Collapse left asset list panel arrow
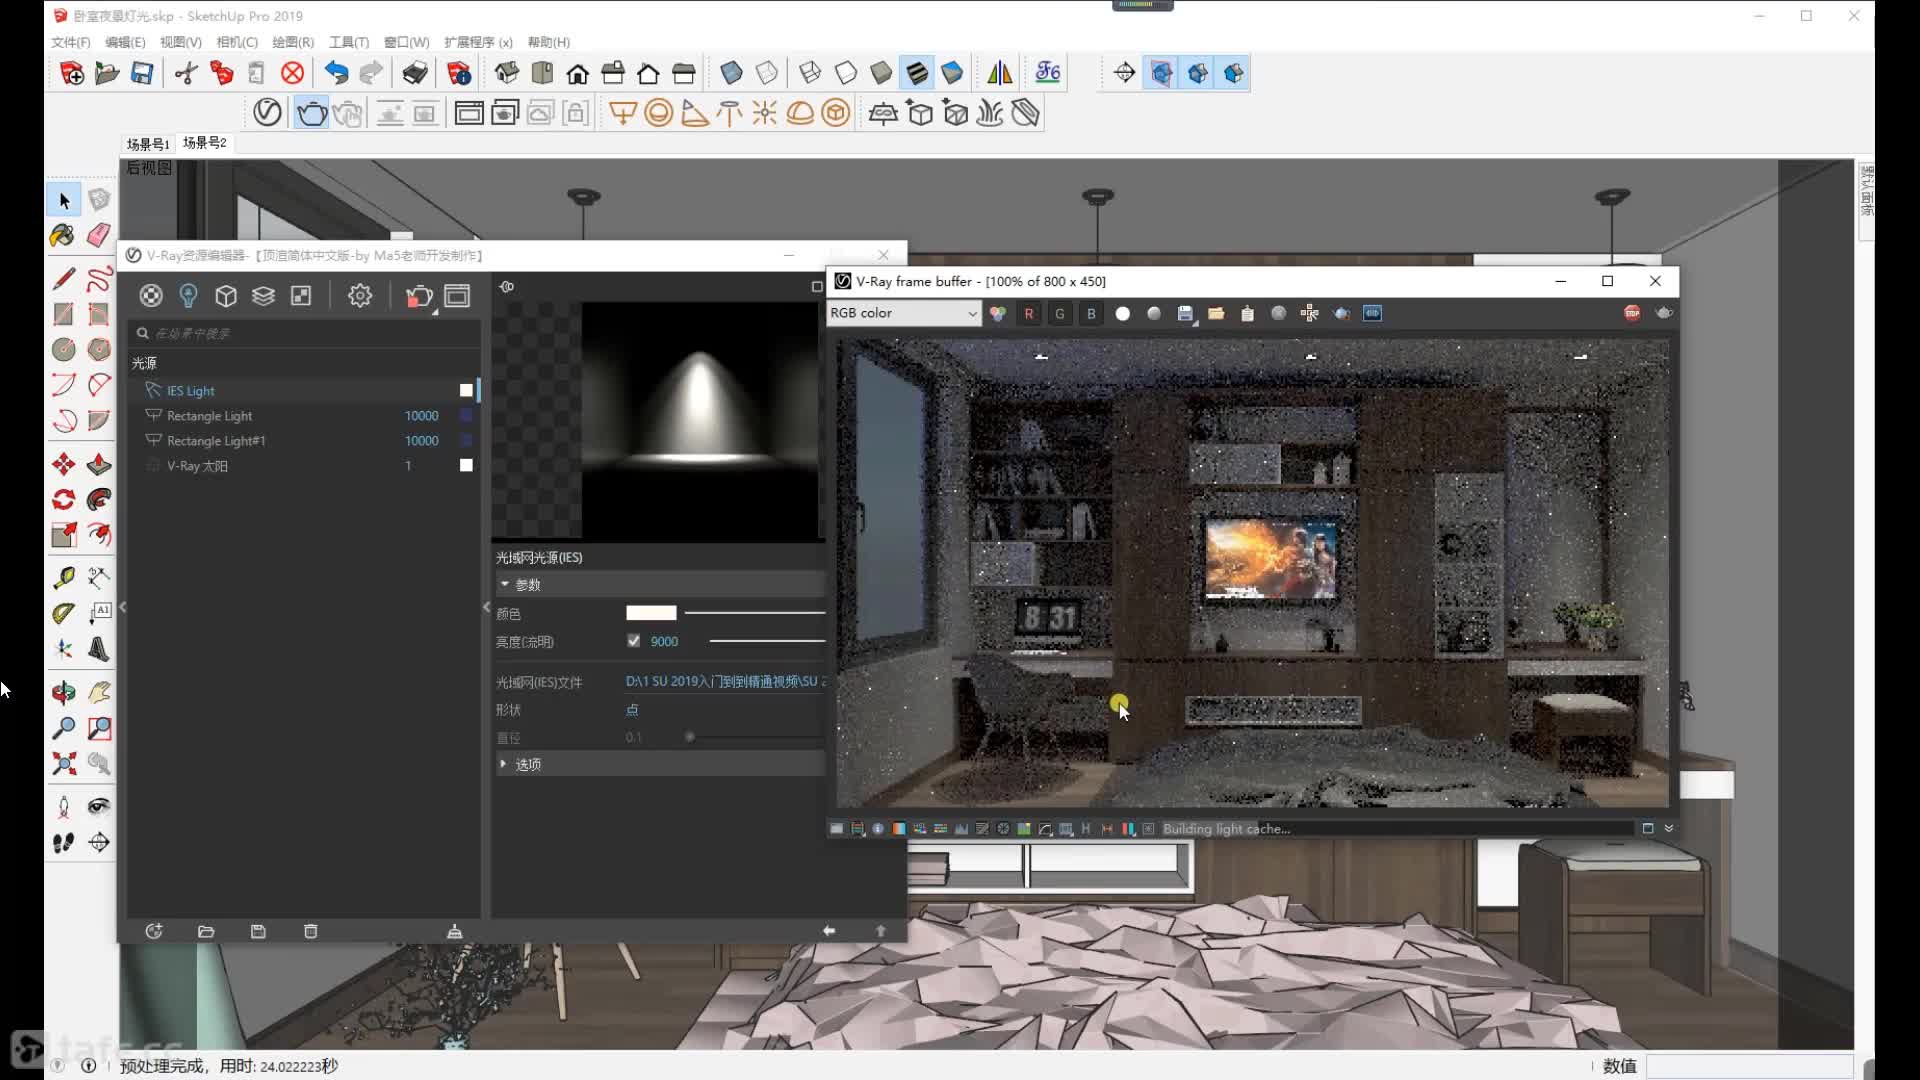Image resolution: width=1920 pixels, height=1080 pixels. tap(122, 606)
